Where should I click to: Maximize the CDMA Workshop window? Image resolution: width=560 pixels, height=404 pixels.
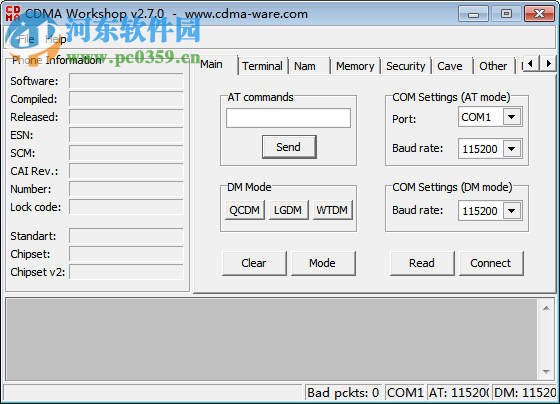[x=506, y=14]
